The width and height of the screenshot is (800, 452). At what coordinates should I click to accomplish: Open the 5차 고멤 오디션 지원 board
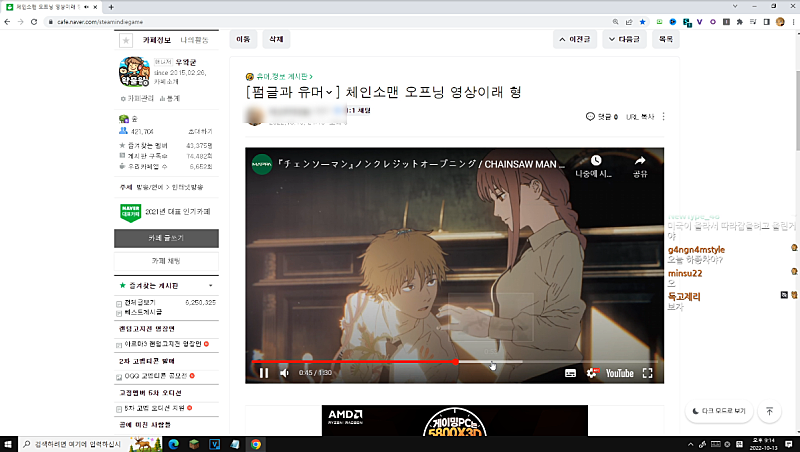coord(155,408)
